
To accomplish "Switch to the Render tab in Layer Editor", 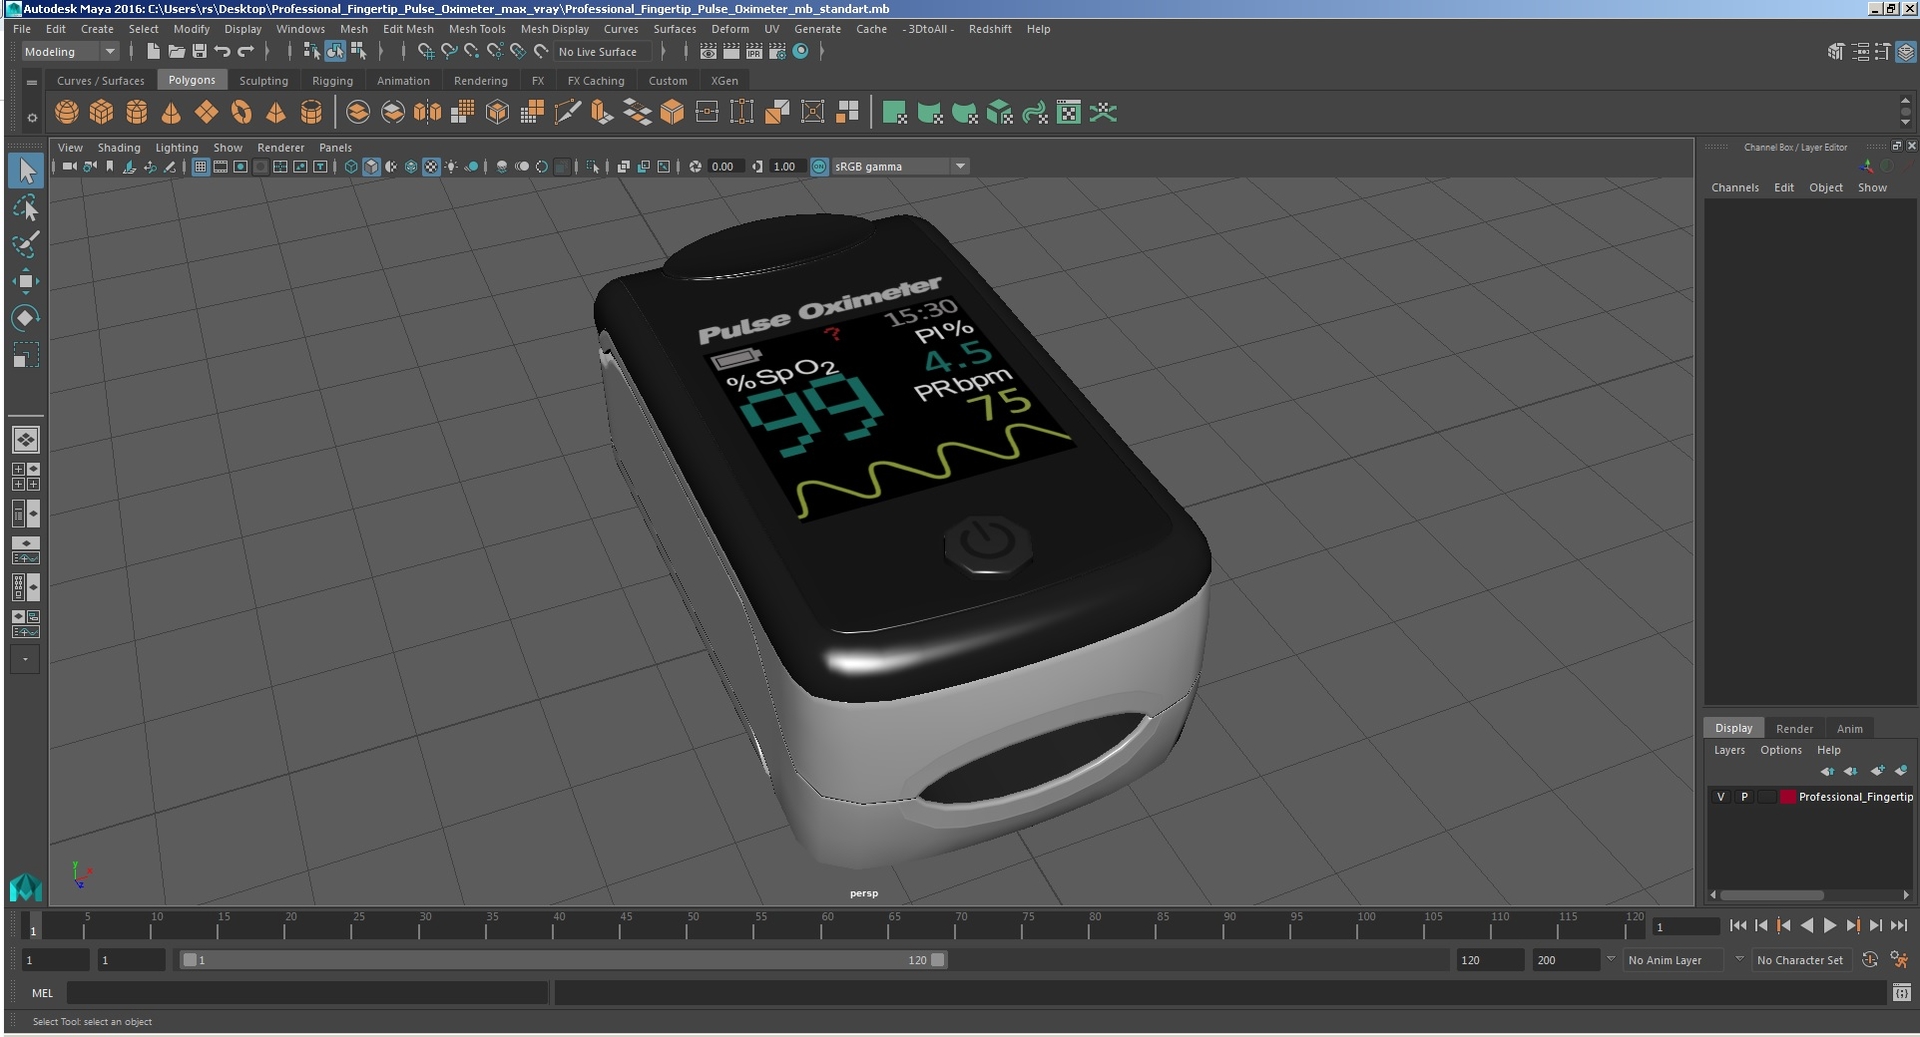I will point(1795,729).
